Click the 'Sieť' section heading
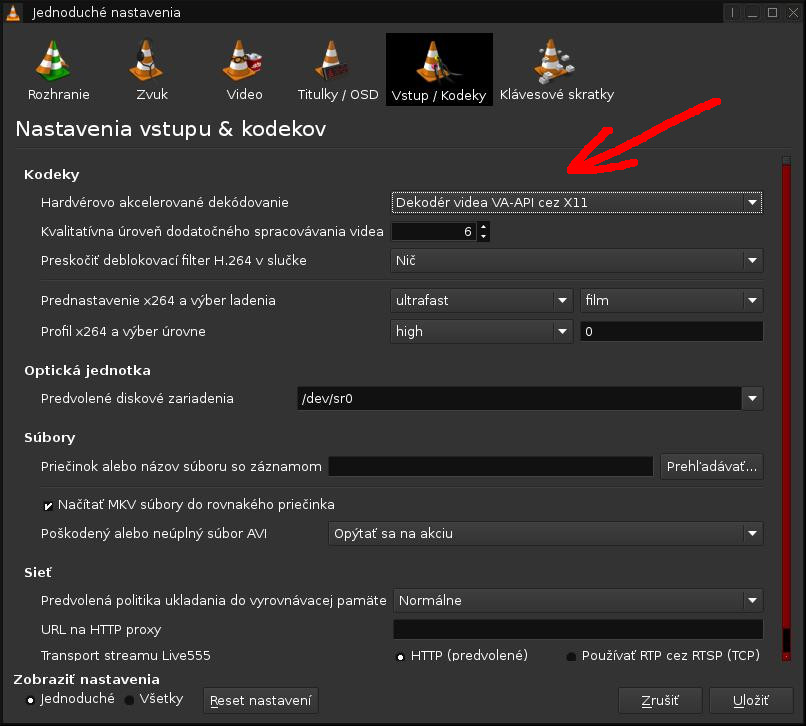 tap(38, 573)
